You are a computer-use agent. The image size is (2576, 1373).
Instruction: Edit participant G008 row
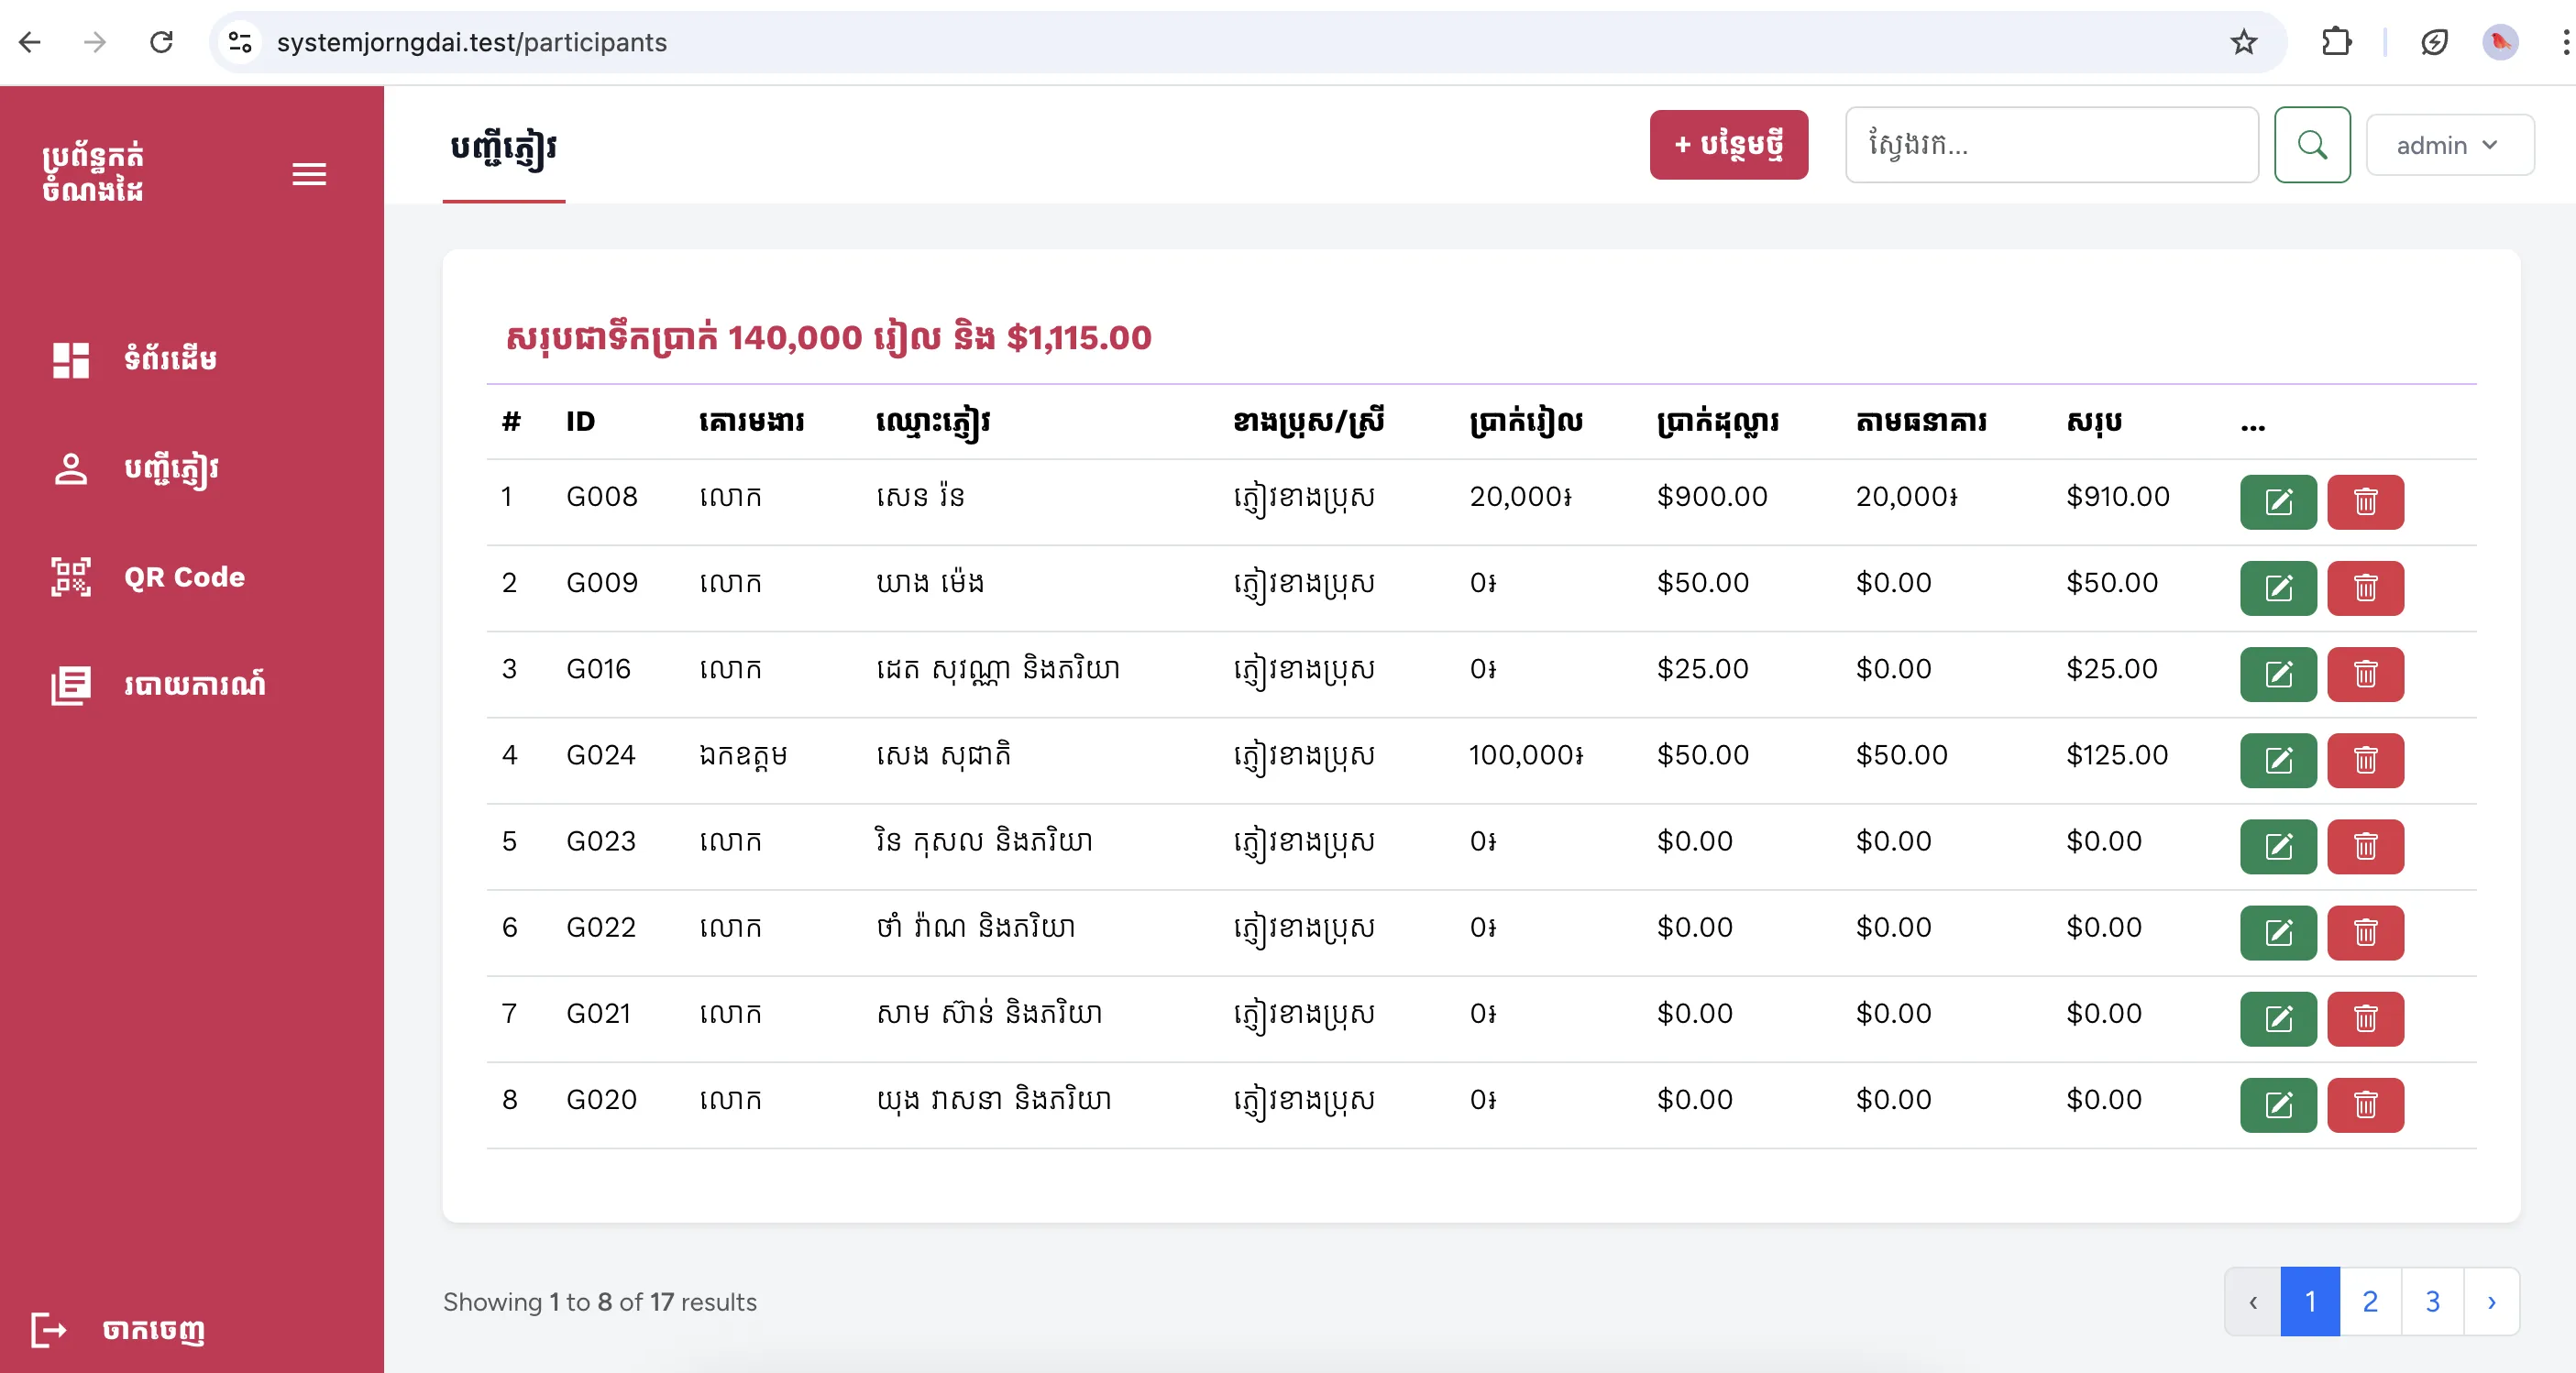click(2277, 502)
